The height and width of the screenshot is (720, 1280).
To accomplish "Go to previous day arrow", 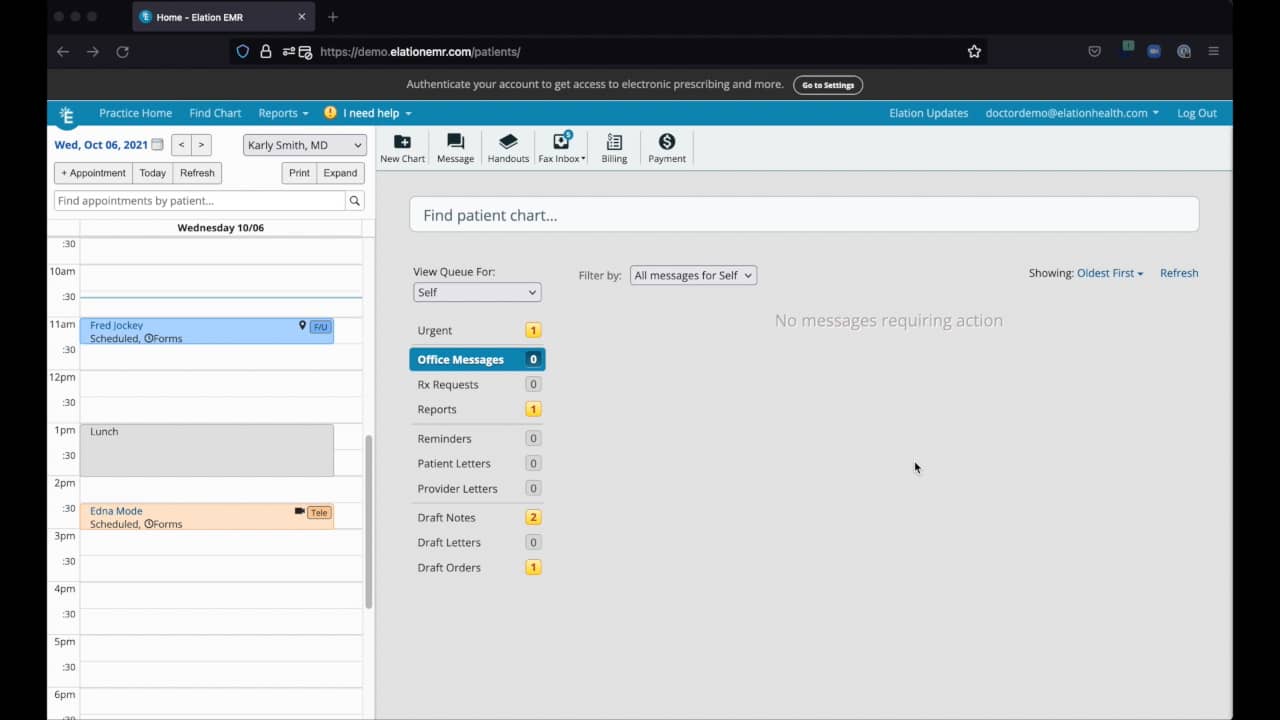I will click(x=181, y=145).
